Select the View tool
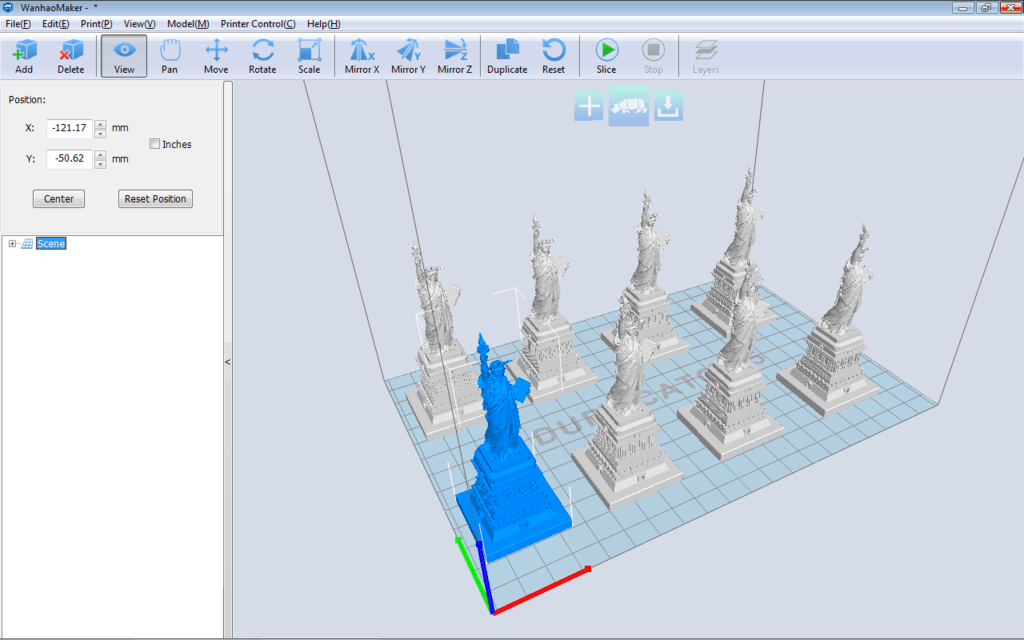 coord(124,56)
